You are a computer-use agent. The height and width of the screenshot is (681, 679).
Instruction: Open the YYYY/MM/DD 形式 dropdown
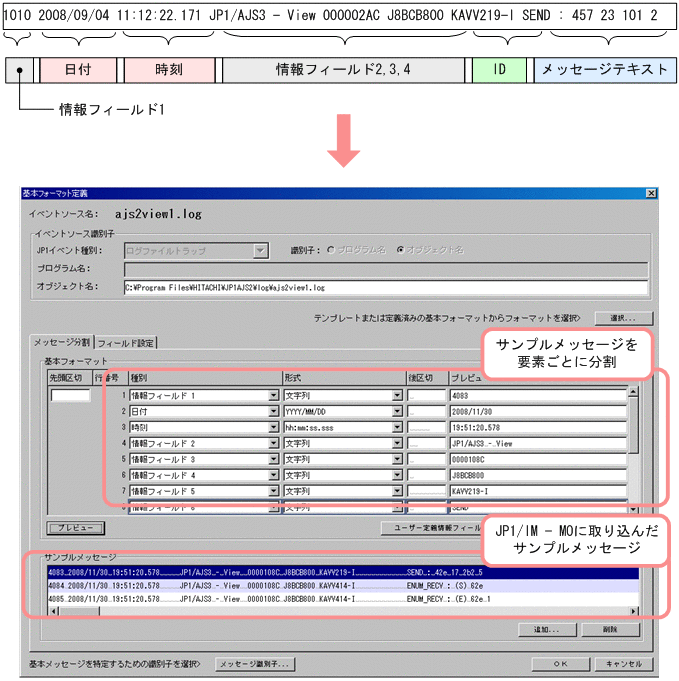pyautogui.click(x=397, y=411)
